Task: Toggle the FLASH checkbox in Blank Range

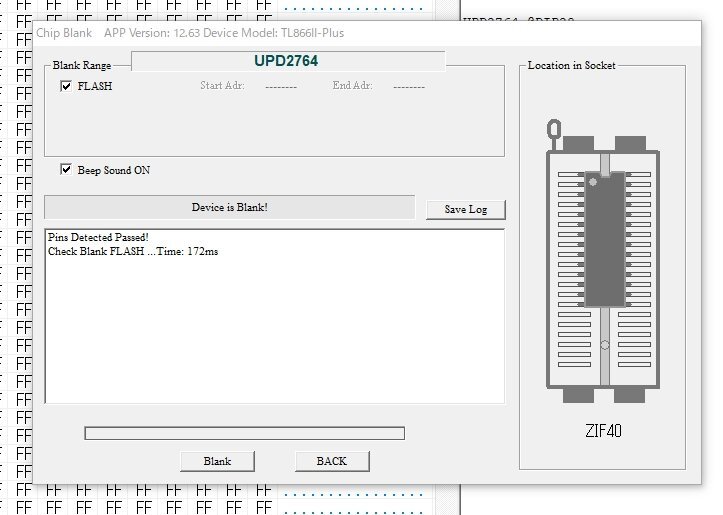Action: click(x=66, y=86)
